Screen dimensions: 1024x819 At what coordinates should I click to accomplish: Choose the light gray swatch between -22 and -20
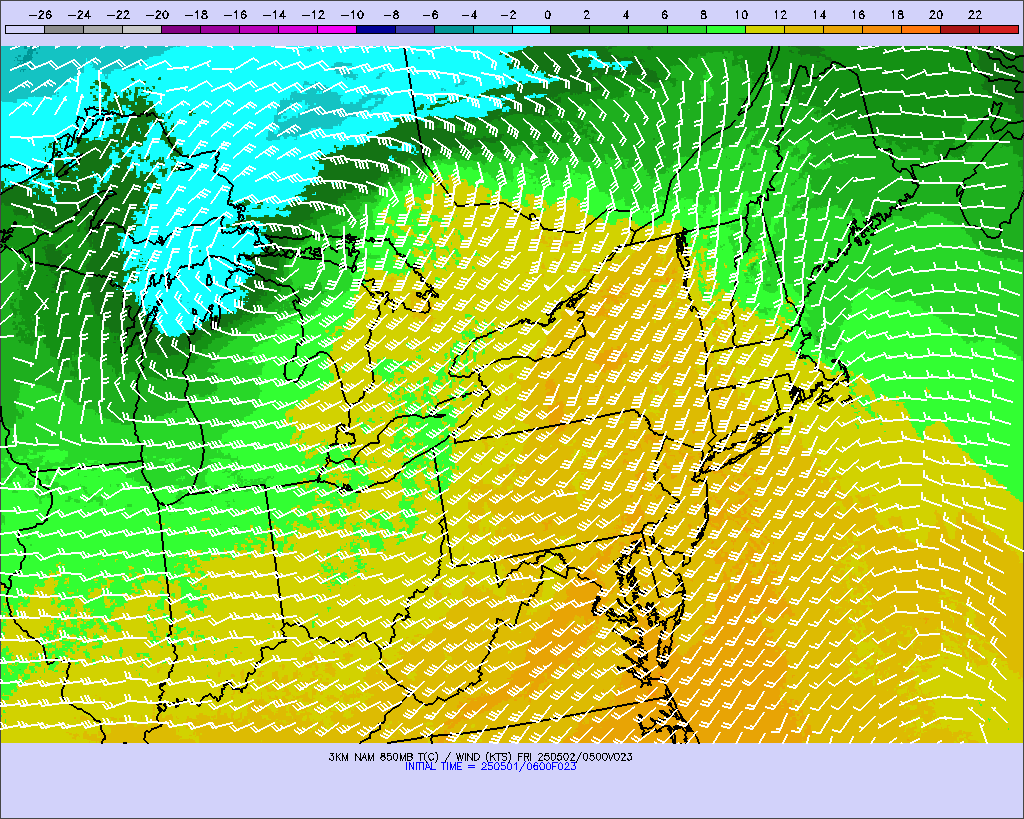point(142,29)
